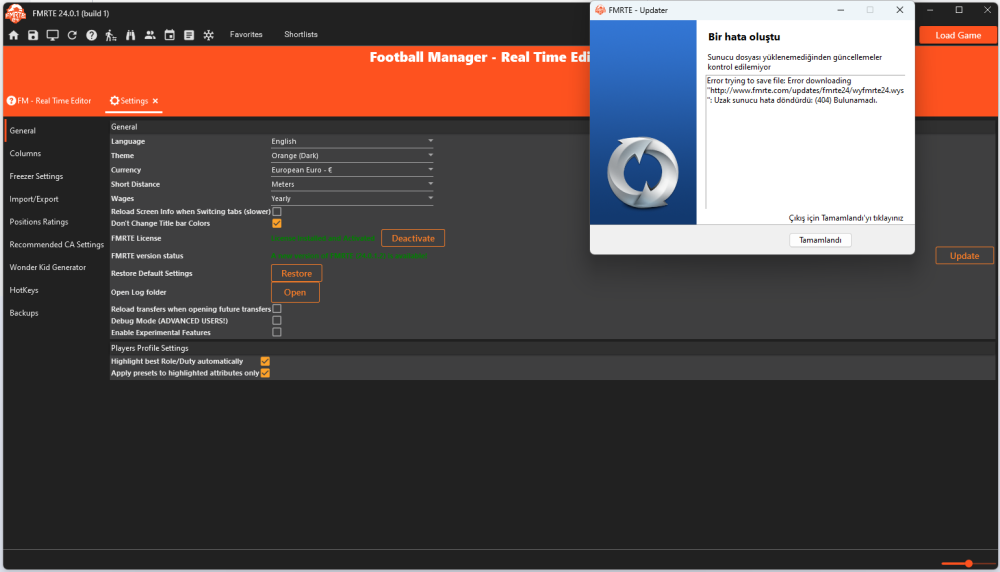The image size is (1000, 572).
Task: Click Updater dialog title bar icon
Action: [x=600, y=10]
